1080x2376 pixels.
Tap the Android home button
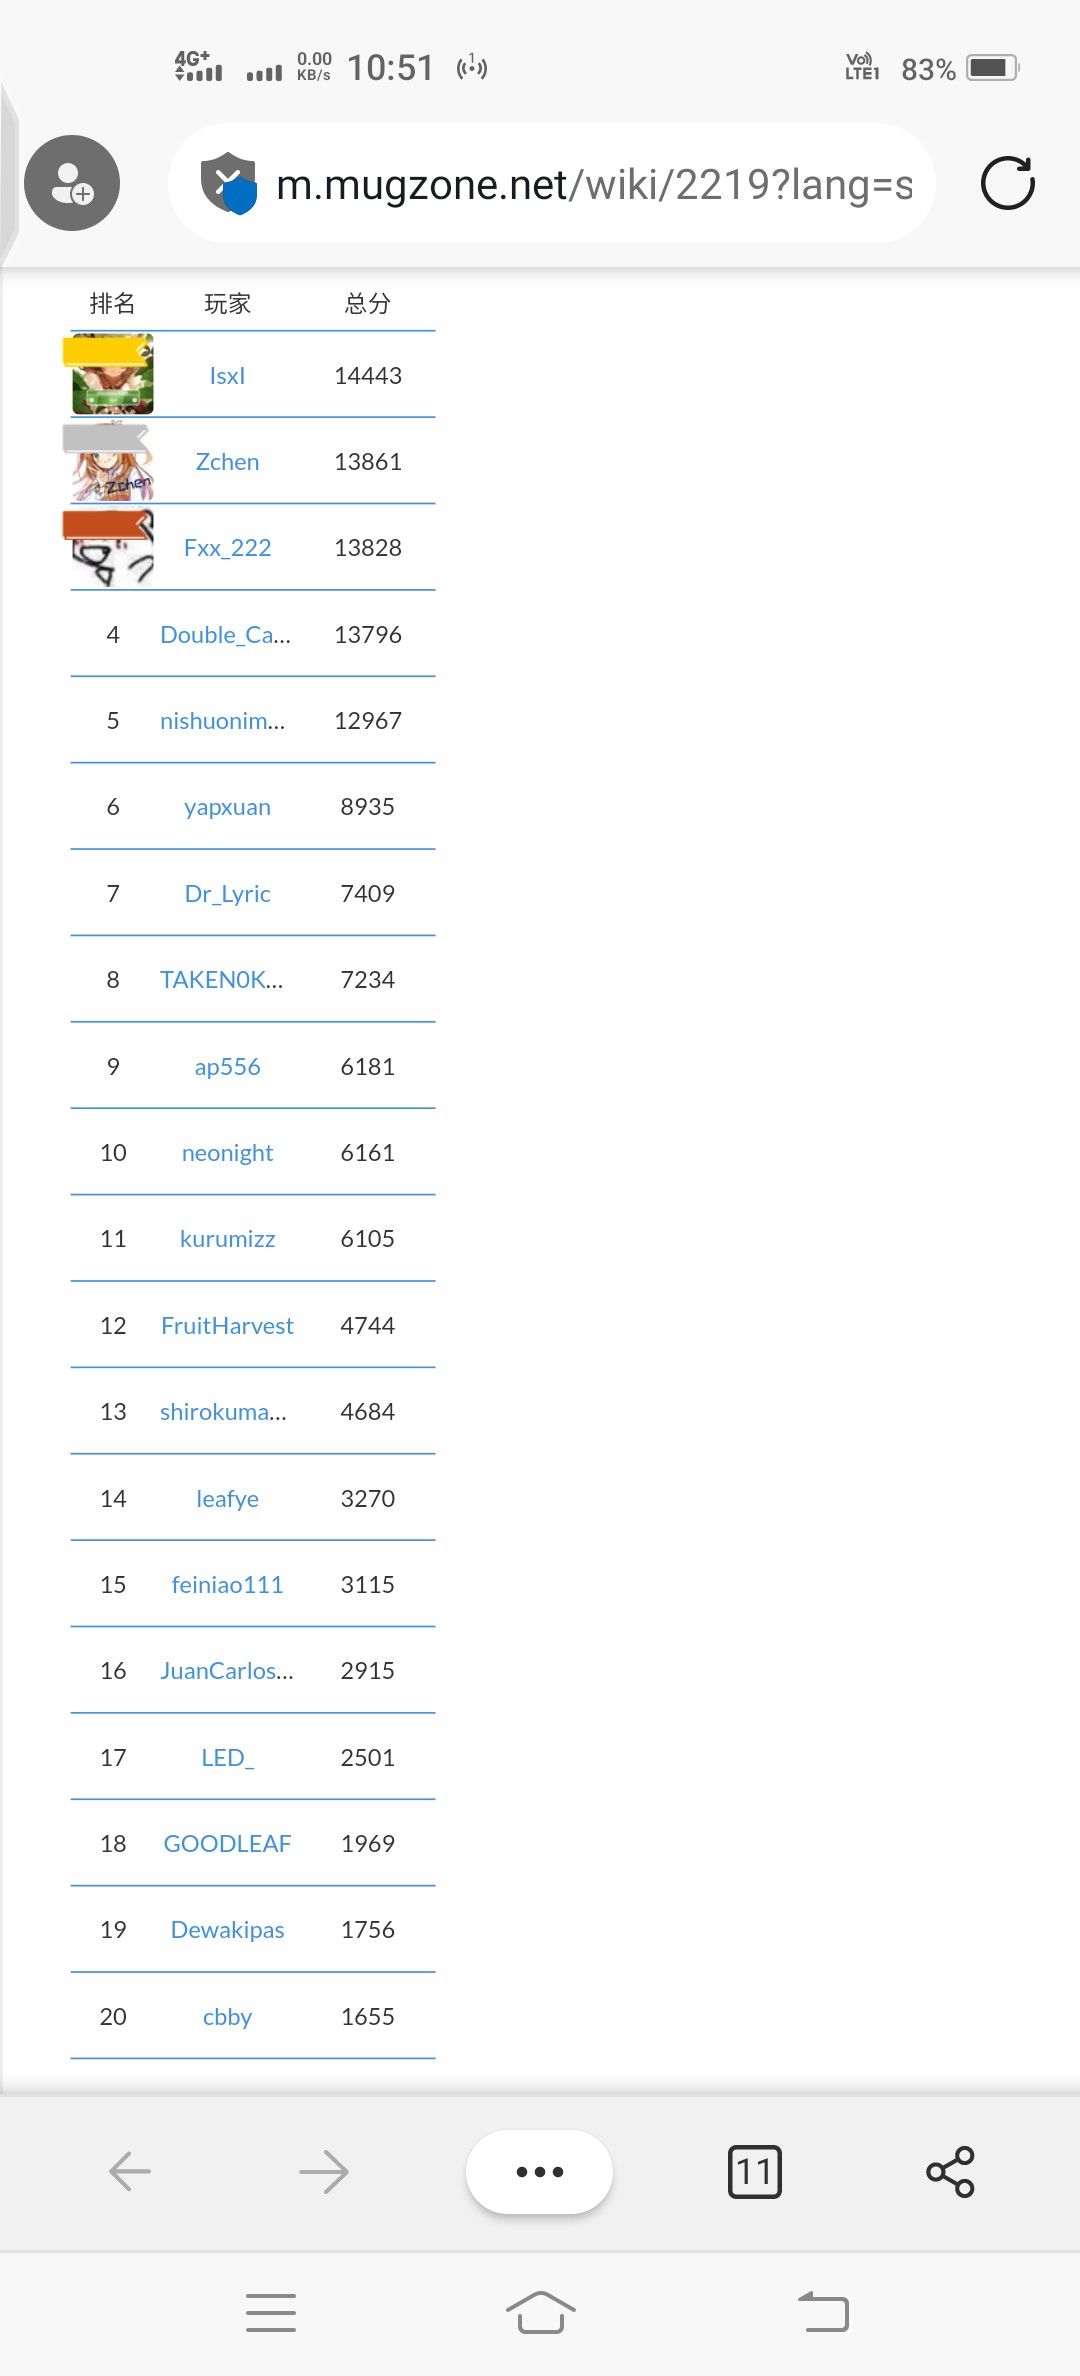[x=540, y=2312]
